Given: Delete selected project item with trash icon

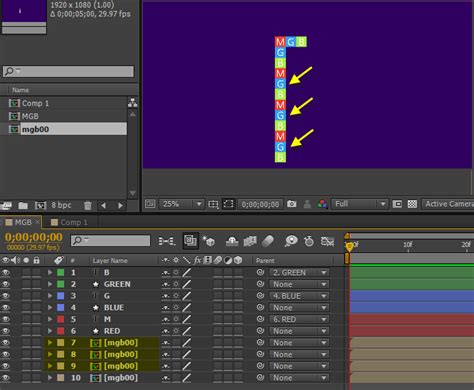Looking at the screenshot, I should pyautogui.click(x=88, y=205).
